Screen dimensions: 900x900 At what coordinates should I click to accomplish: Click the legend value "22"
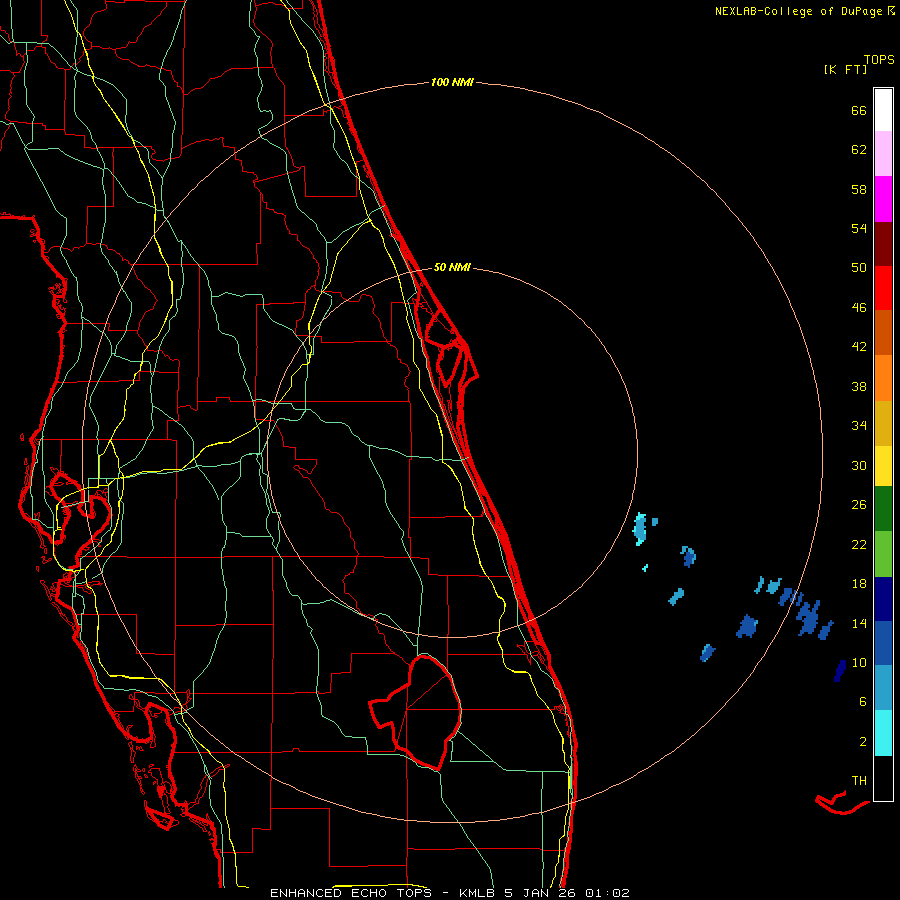pyautogui.click(x=859, y=545)
